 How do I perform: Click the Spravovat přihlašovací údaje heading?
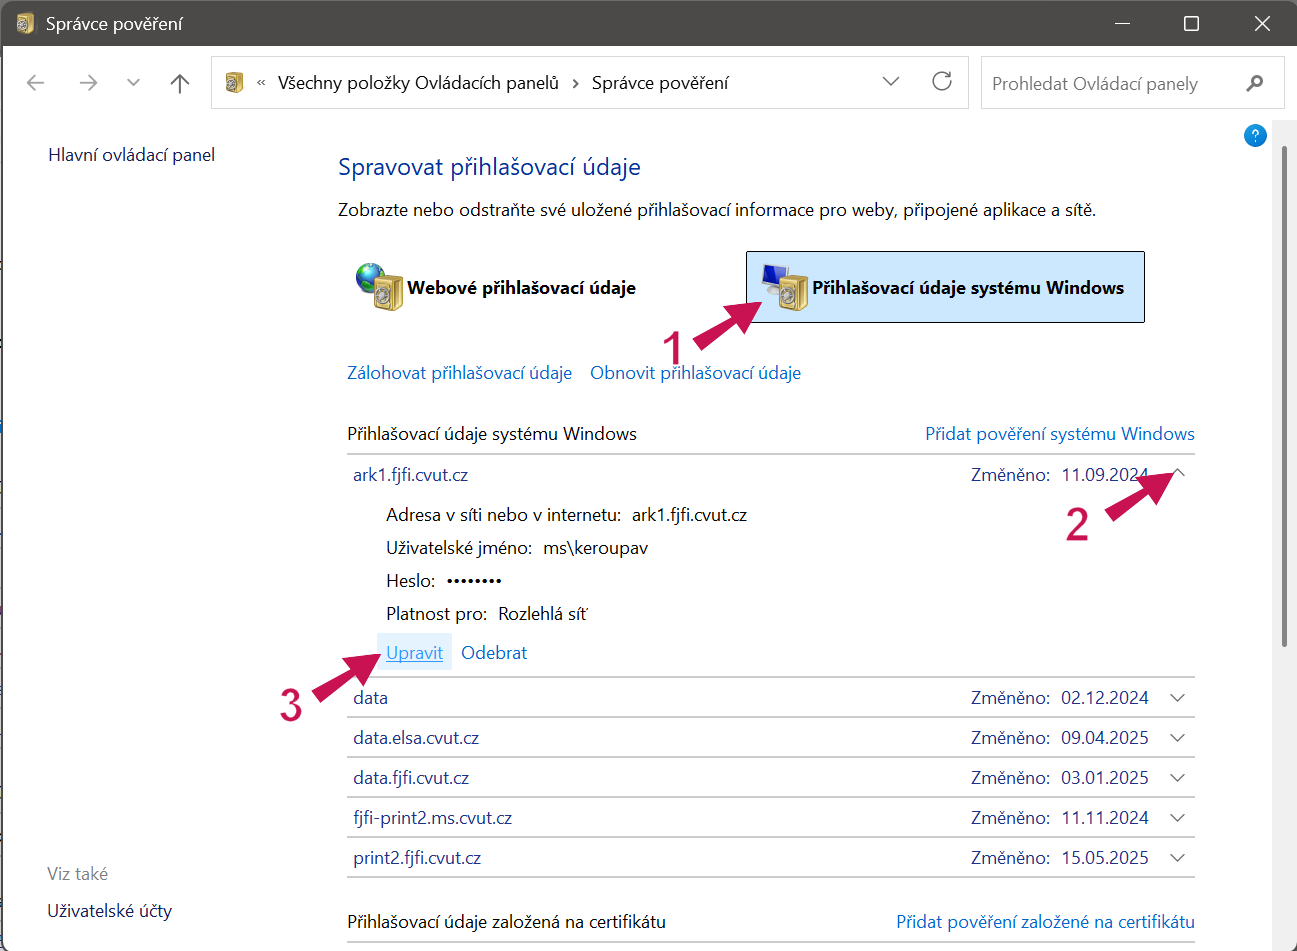click(x=489, y=167)
